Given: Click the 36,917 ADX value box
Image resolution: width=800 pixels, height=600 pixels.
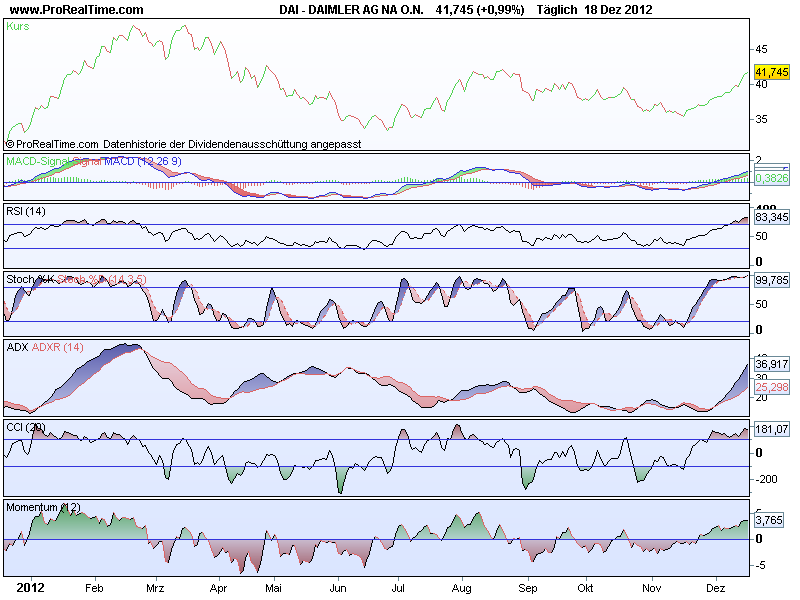Looking at the screenshot, I should pyautogui.click(x=771, y=364).
